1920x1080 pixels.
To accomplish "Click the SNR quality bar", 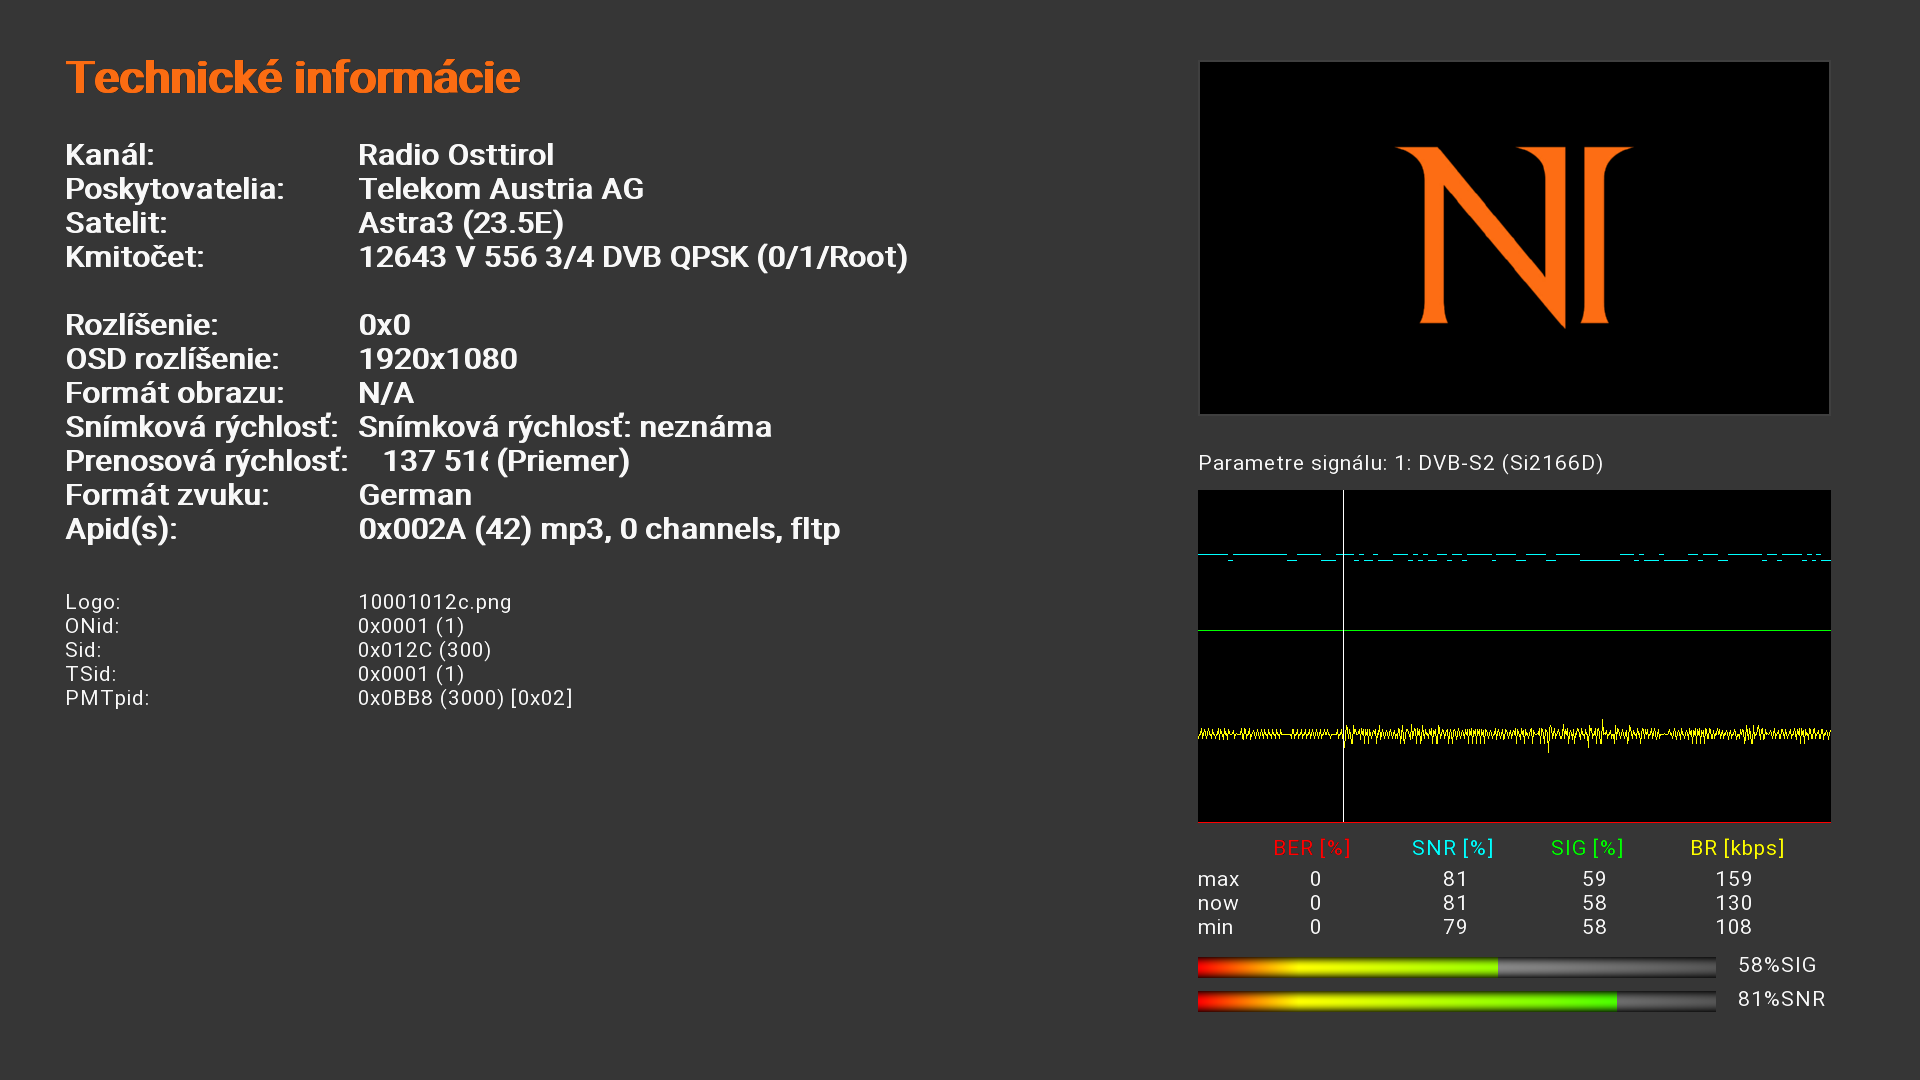I will point(1456,1001).
